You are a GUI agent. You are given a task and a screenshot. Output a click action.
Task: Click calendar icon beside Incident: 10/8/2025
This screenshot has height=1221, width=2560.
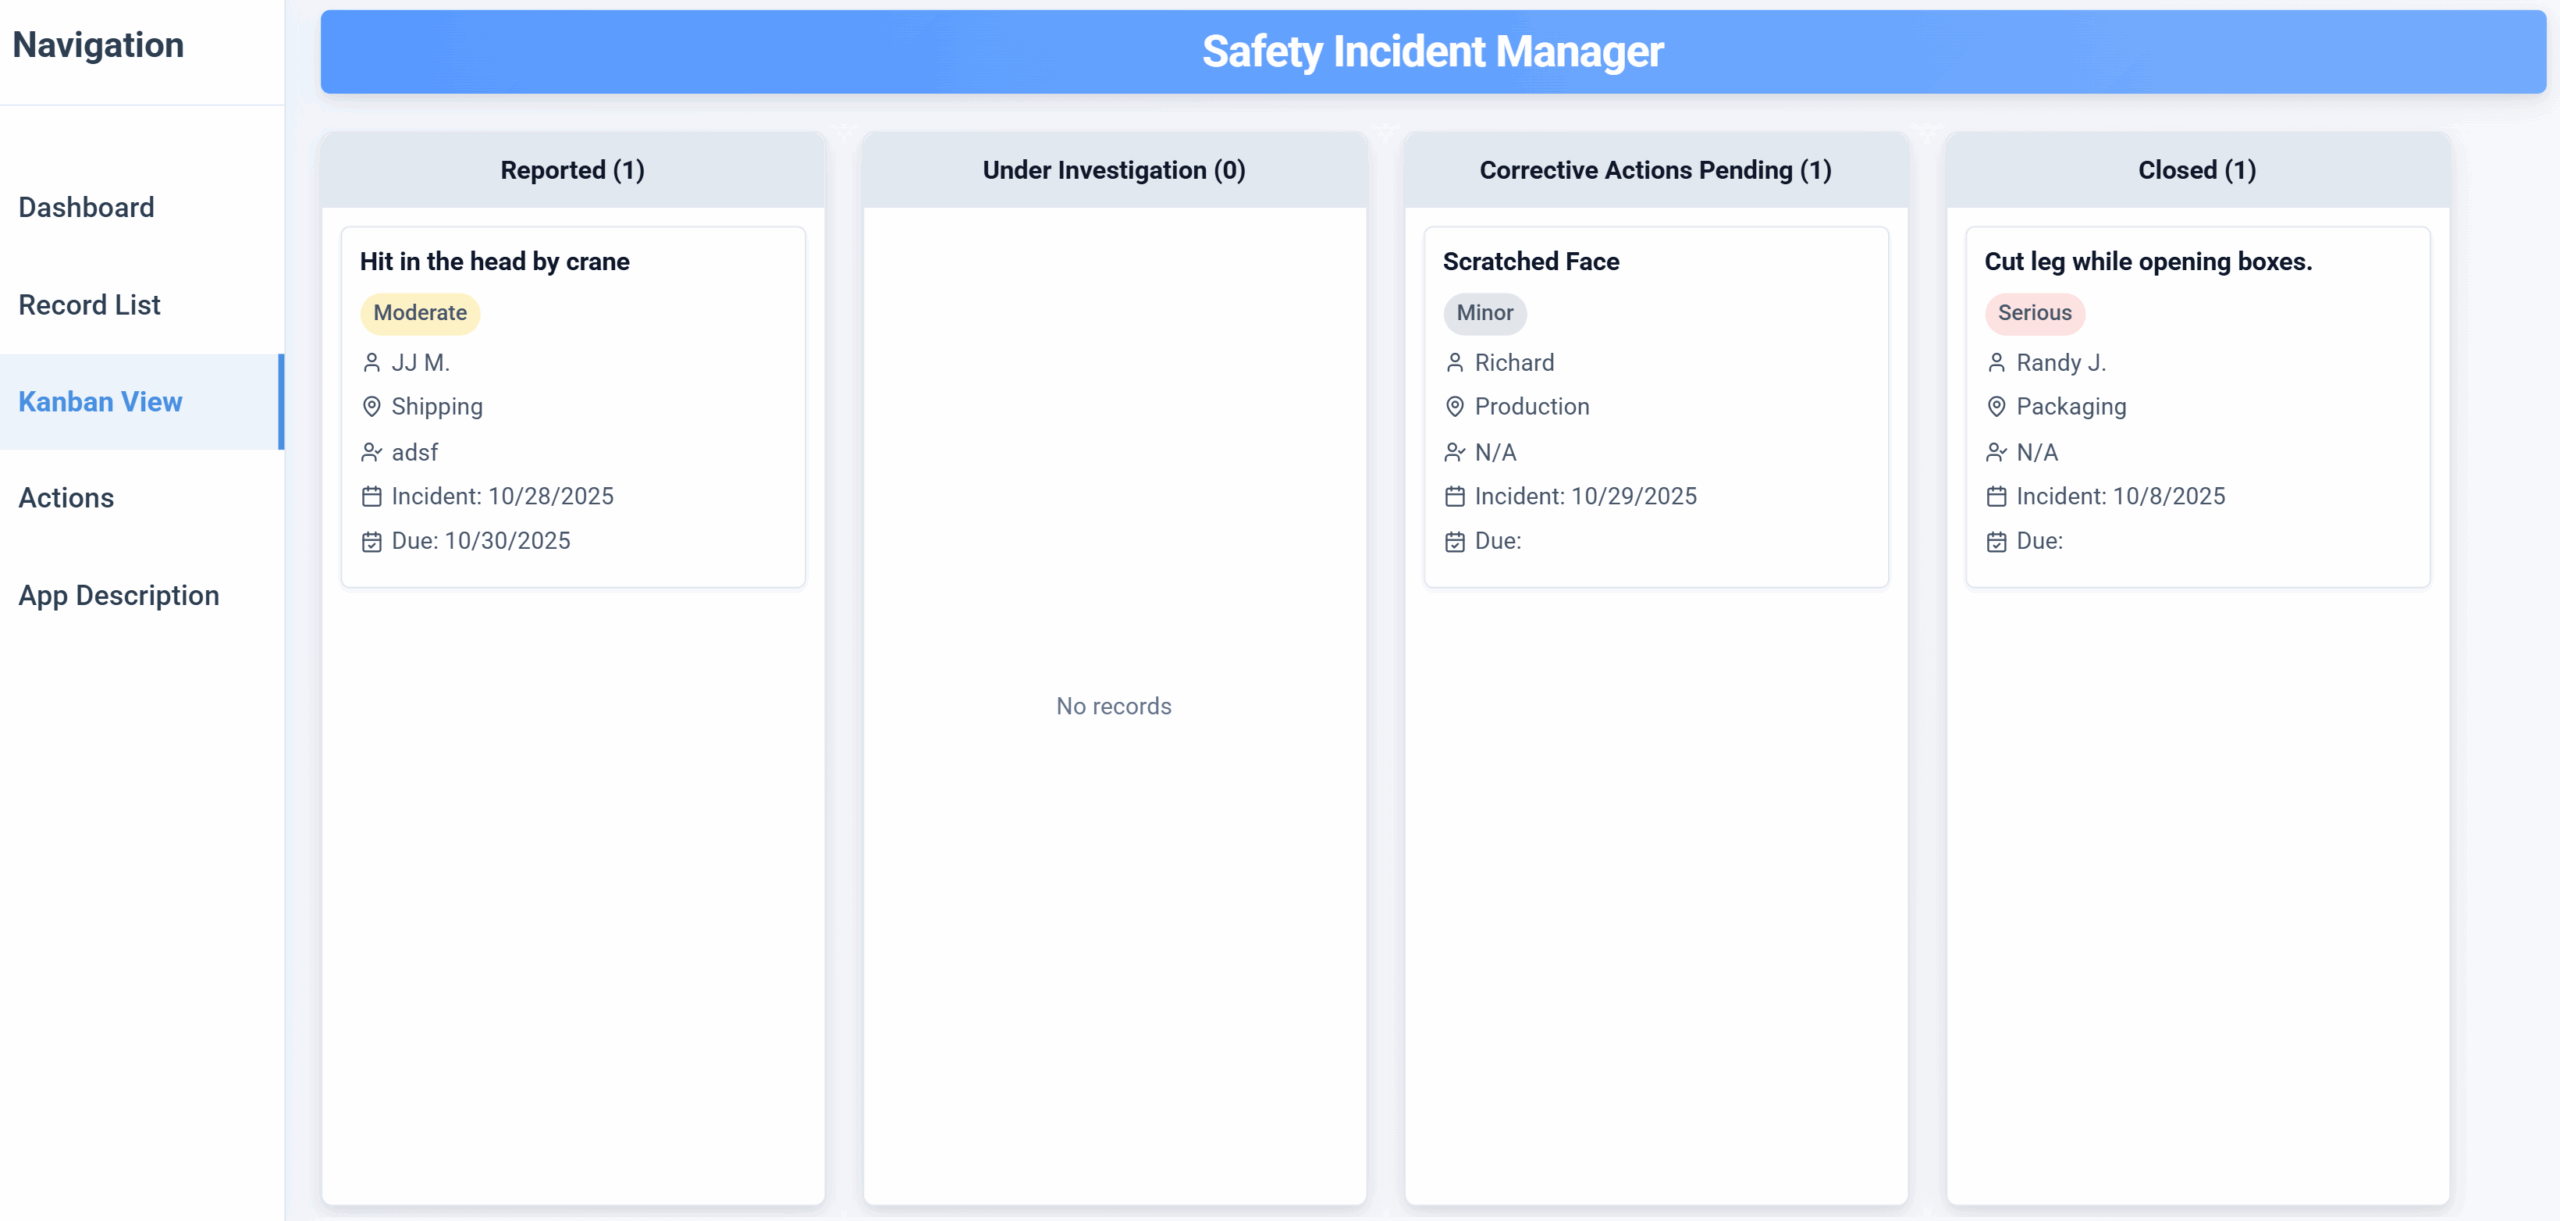click(1996, 496)
